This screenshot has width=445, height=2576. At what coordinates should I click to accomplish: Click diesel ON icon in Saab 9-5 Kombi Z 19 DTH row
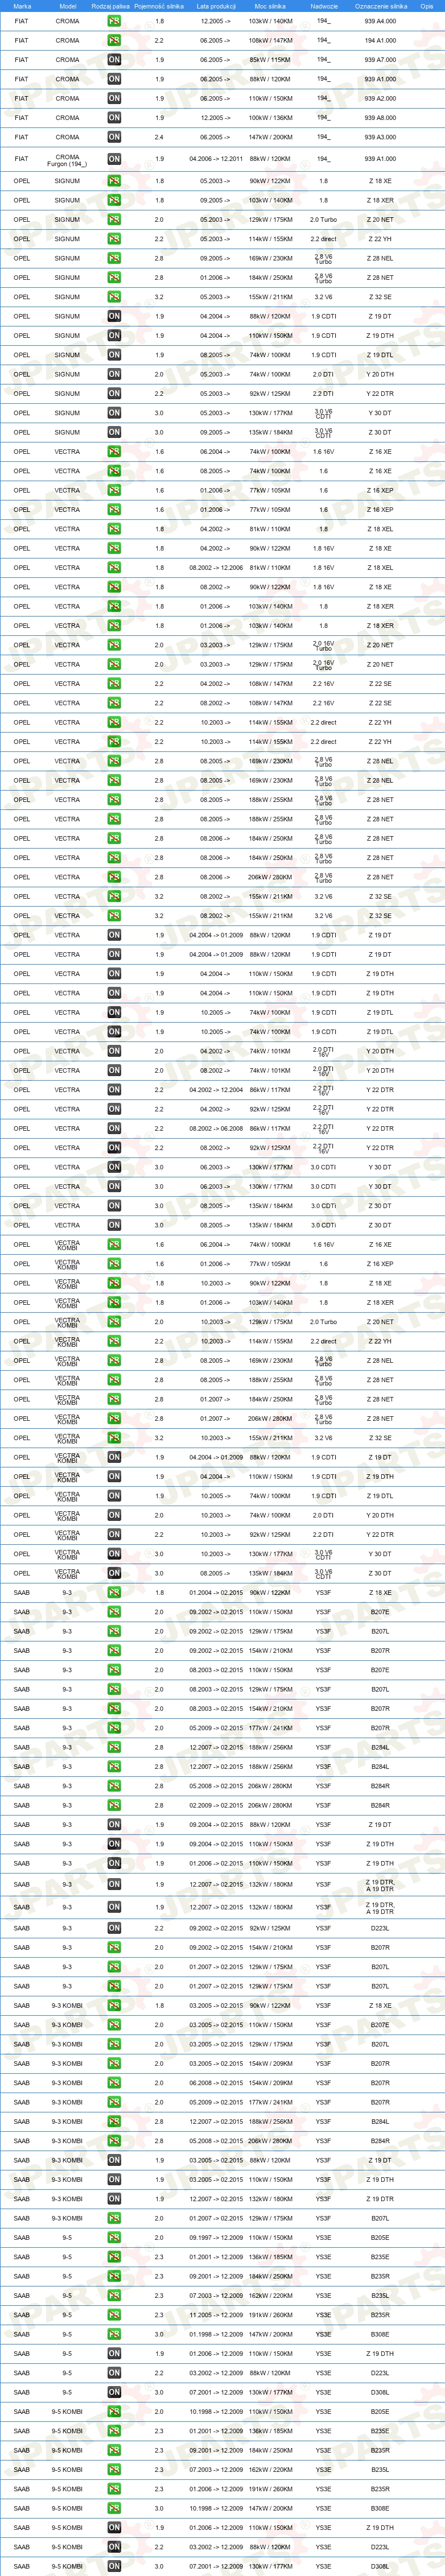(x=114, y=2528)
